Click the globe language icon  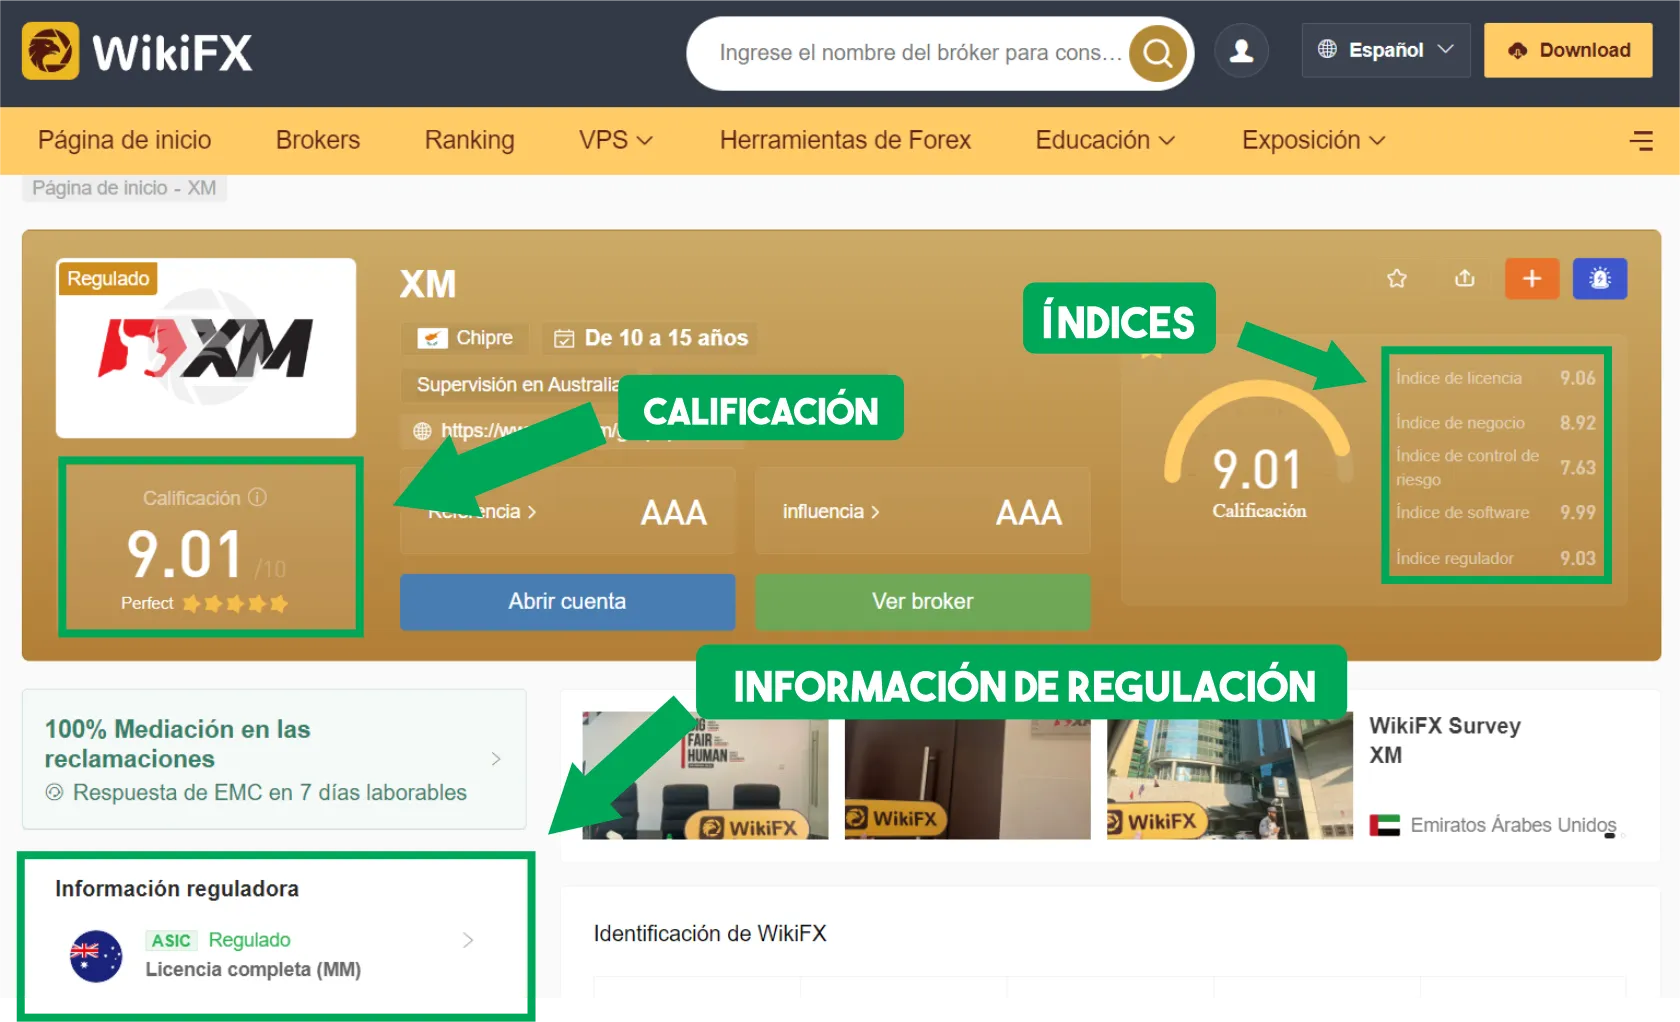[1327, 49]
